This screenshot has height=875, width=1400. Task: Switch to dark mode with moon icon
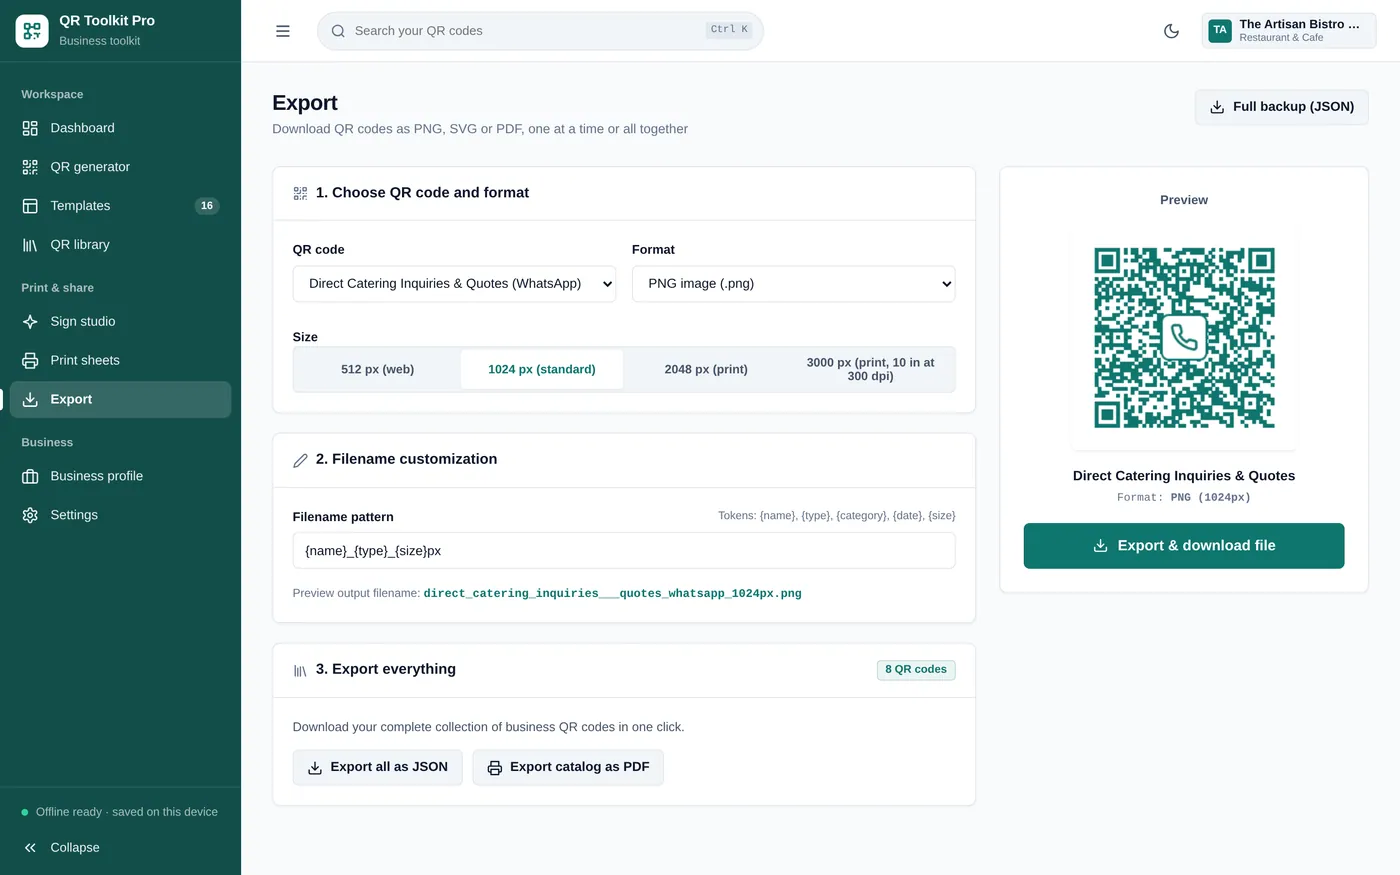coord(1171,31)
